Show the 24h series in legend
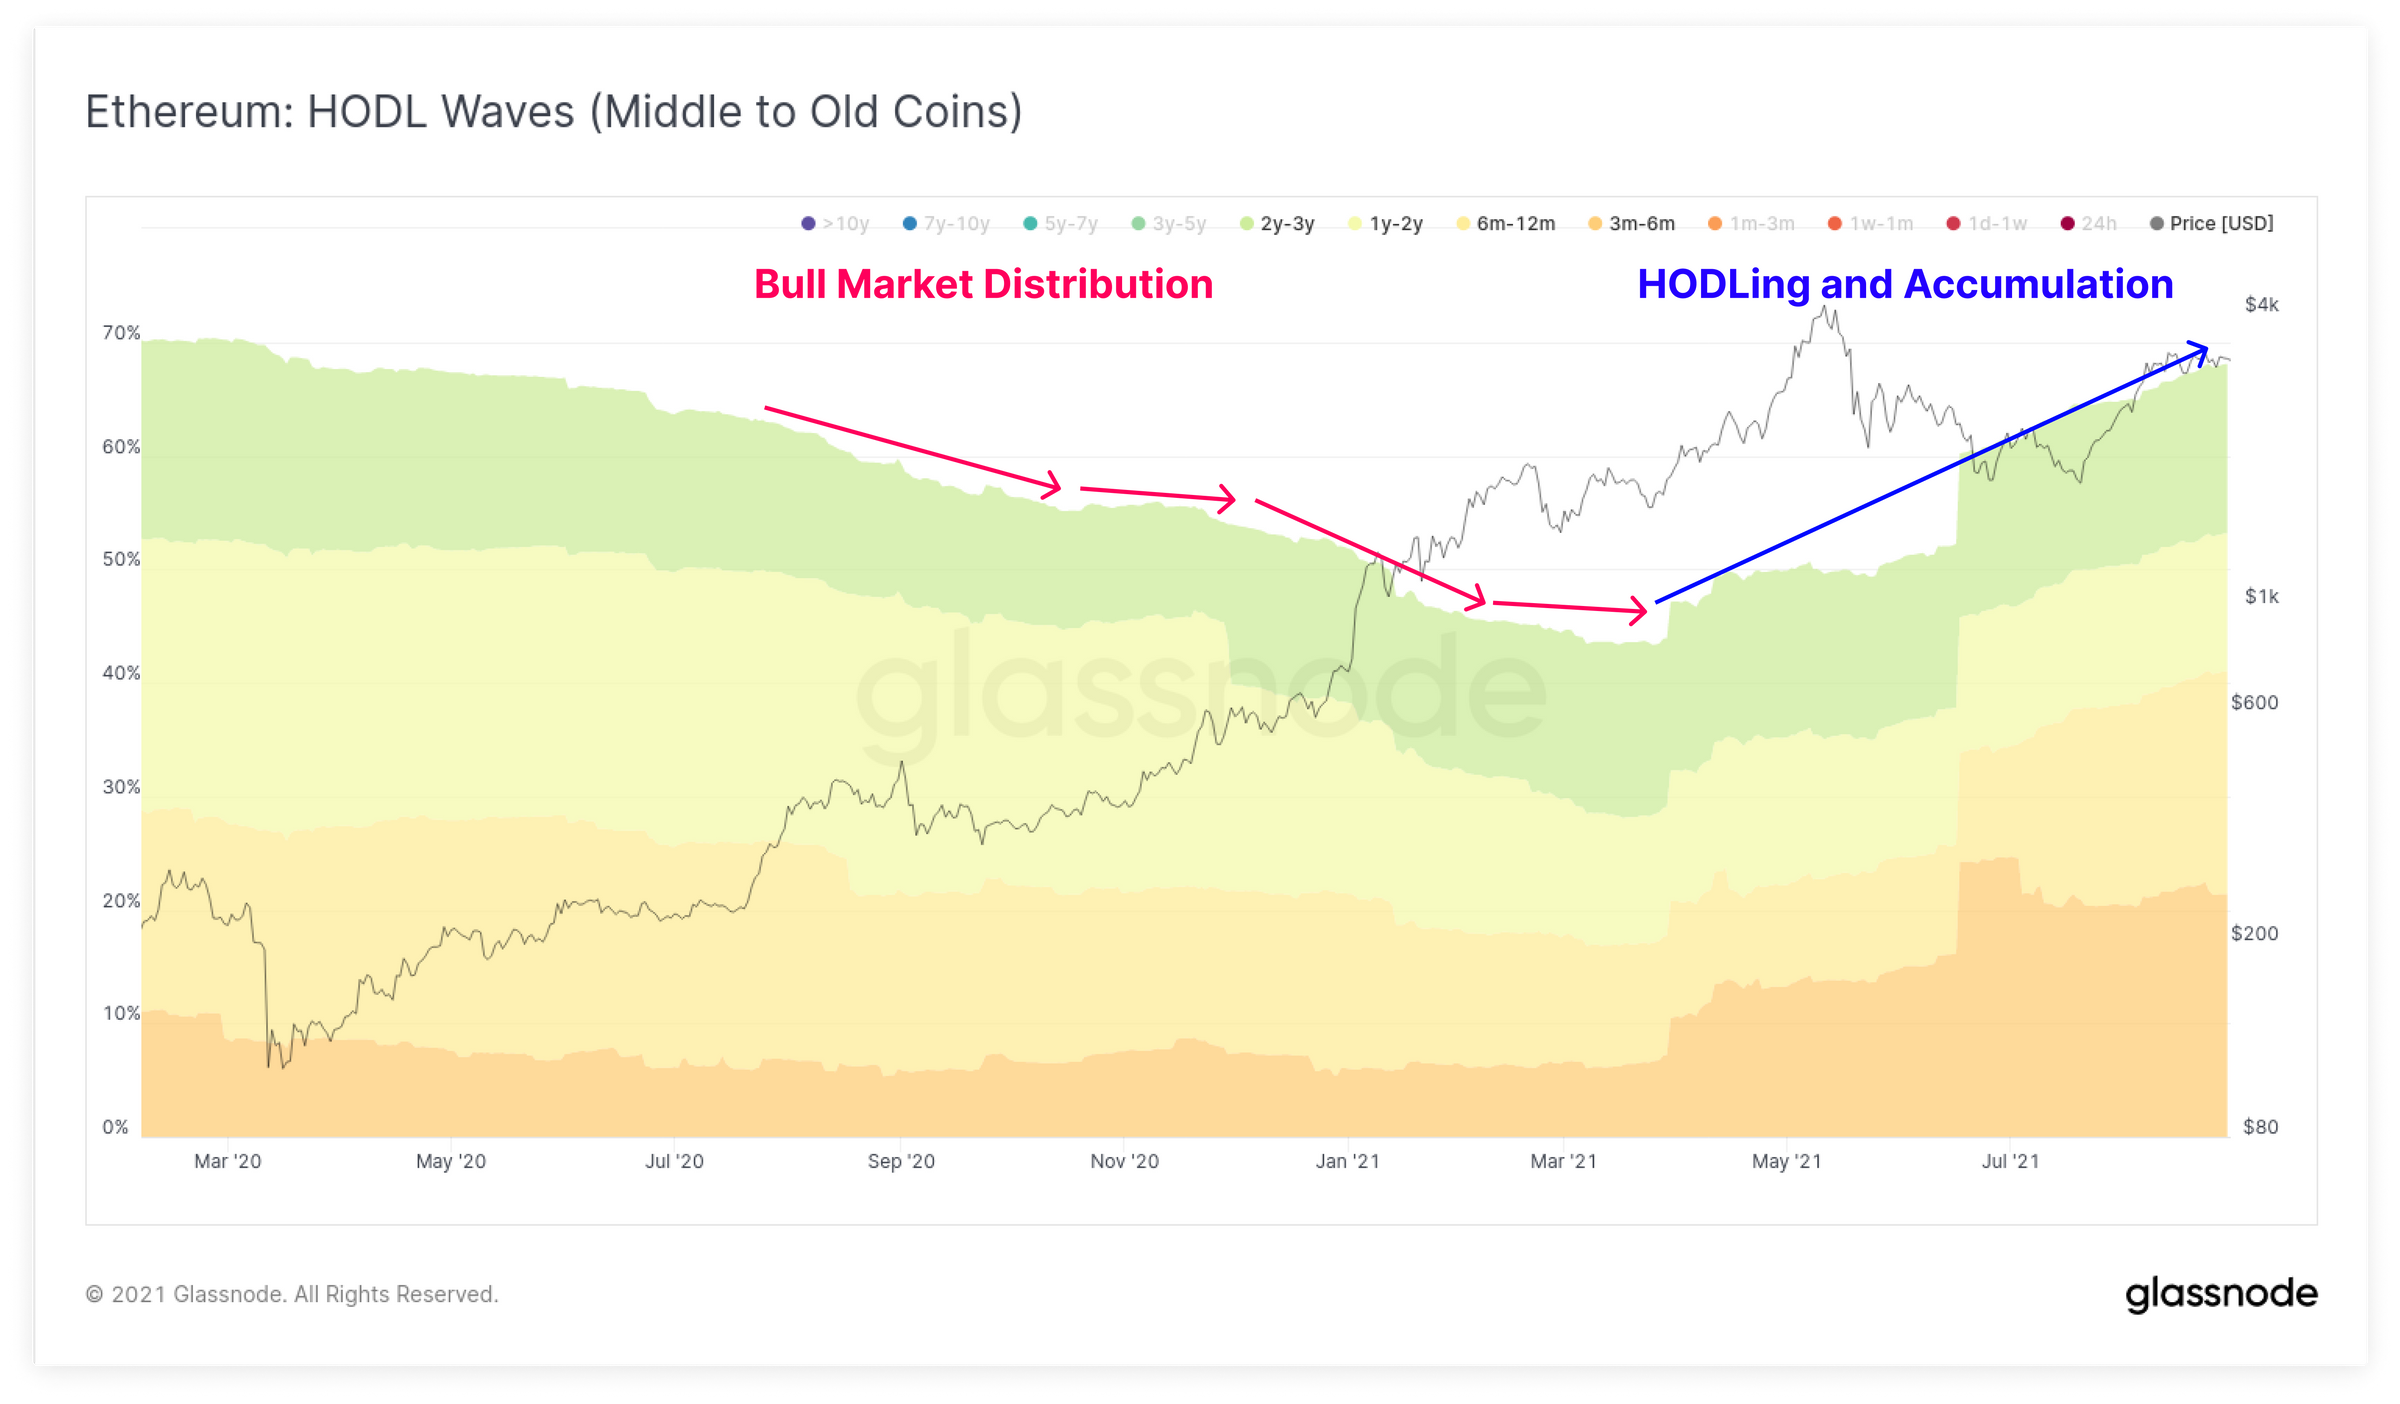The image size is (2400, 1404). [2089, 224]
